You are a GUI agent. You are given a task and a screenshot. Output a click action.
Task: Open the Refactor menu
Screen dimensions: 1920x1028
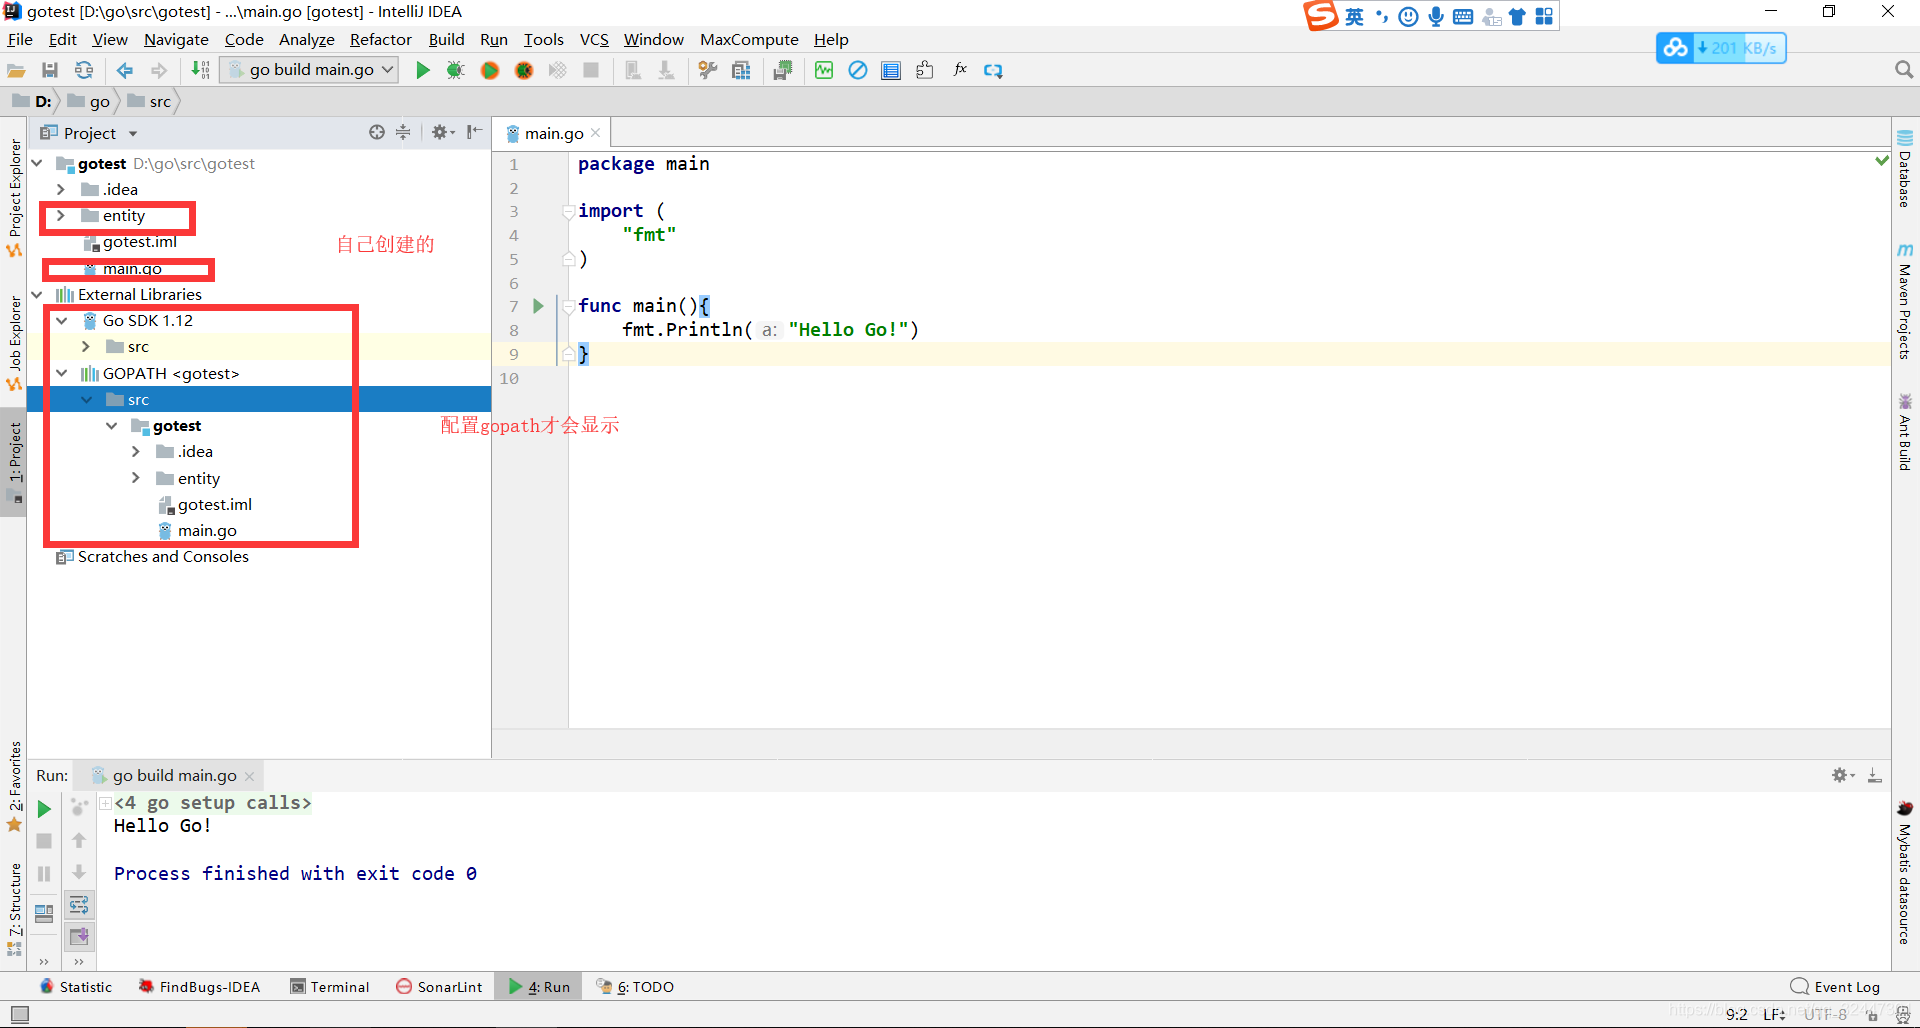[x=380, y=40]
